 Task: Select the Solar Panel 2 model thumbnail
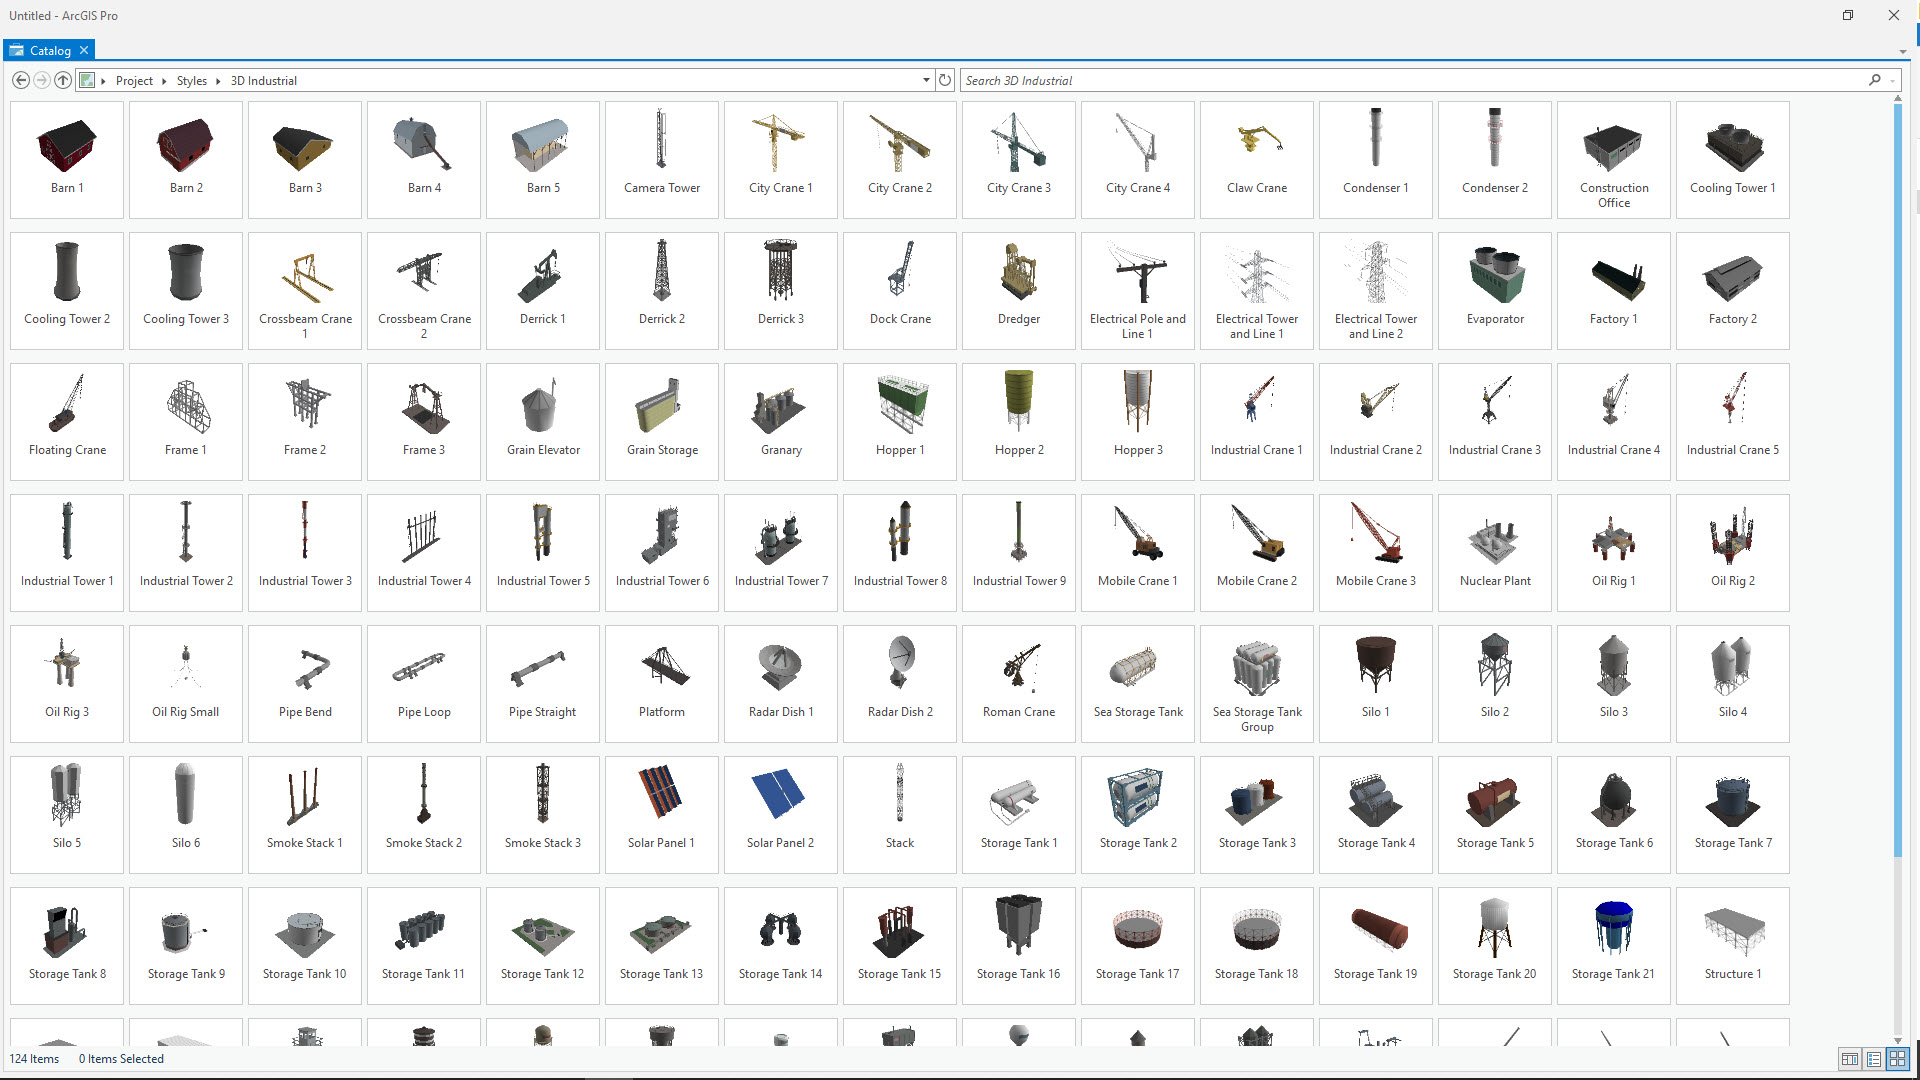point(780,814)
